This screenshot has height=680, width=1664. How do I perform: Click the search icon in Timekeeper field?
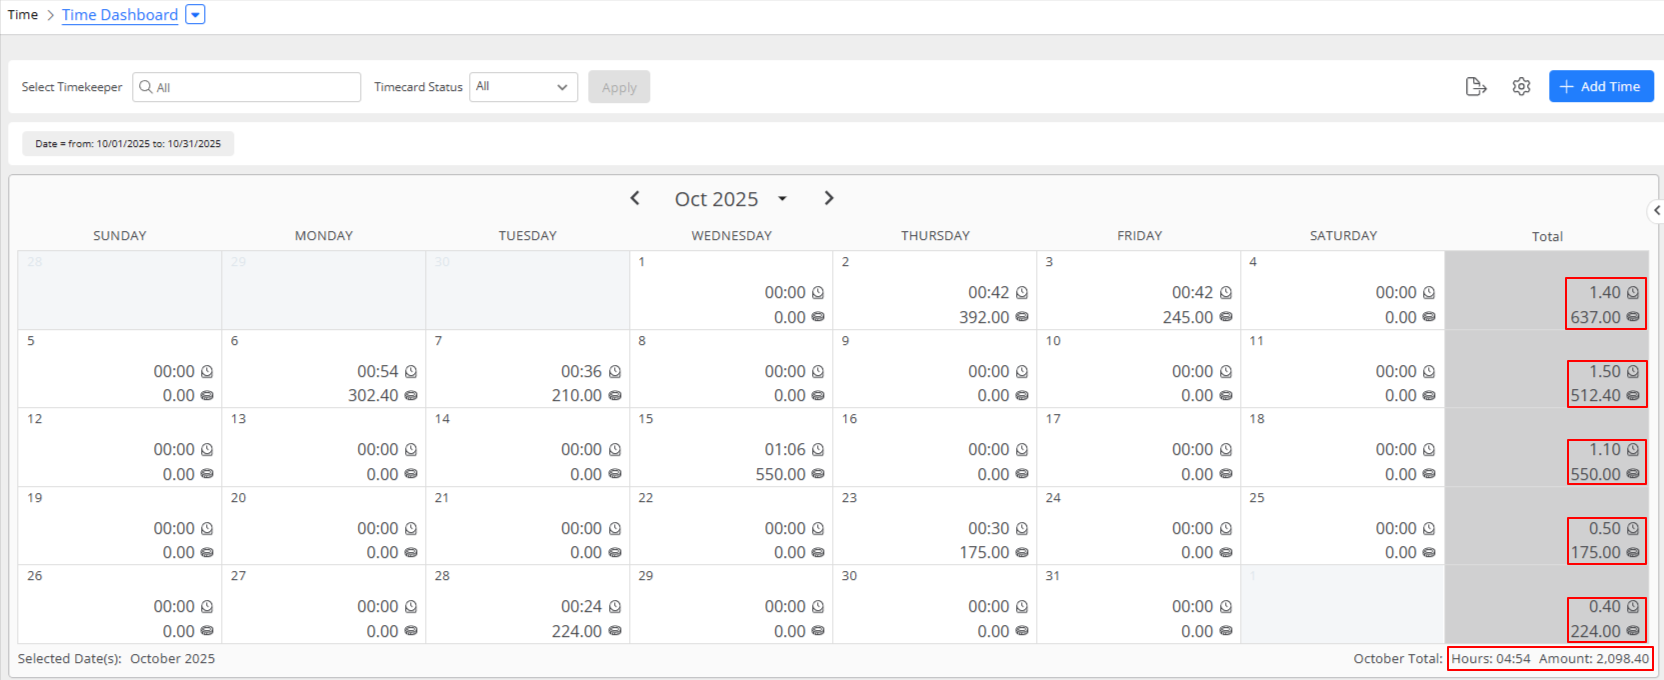(x=146, y=87)
